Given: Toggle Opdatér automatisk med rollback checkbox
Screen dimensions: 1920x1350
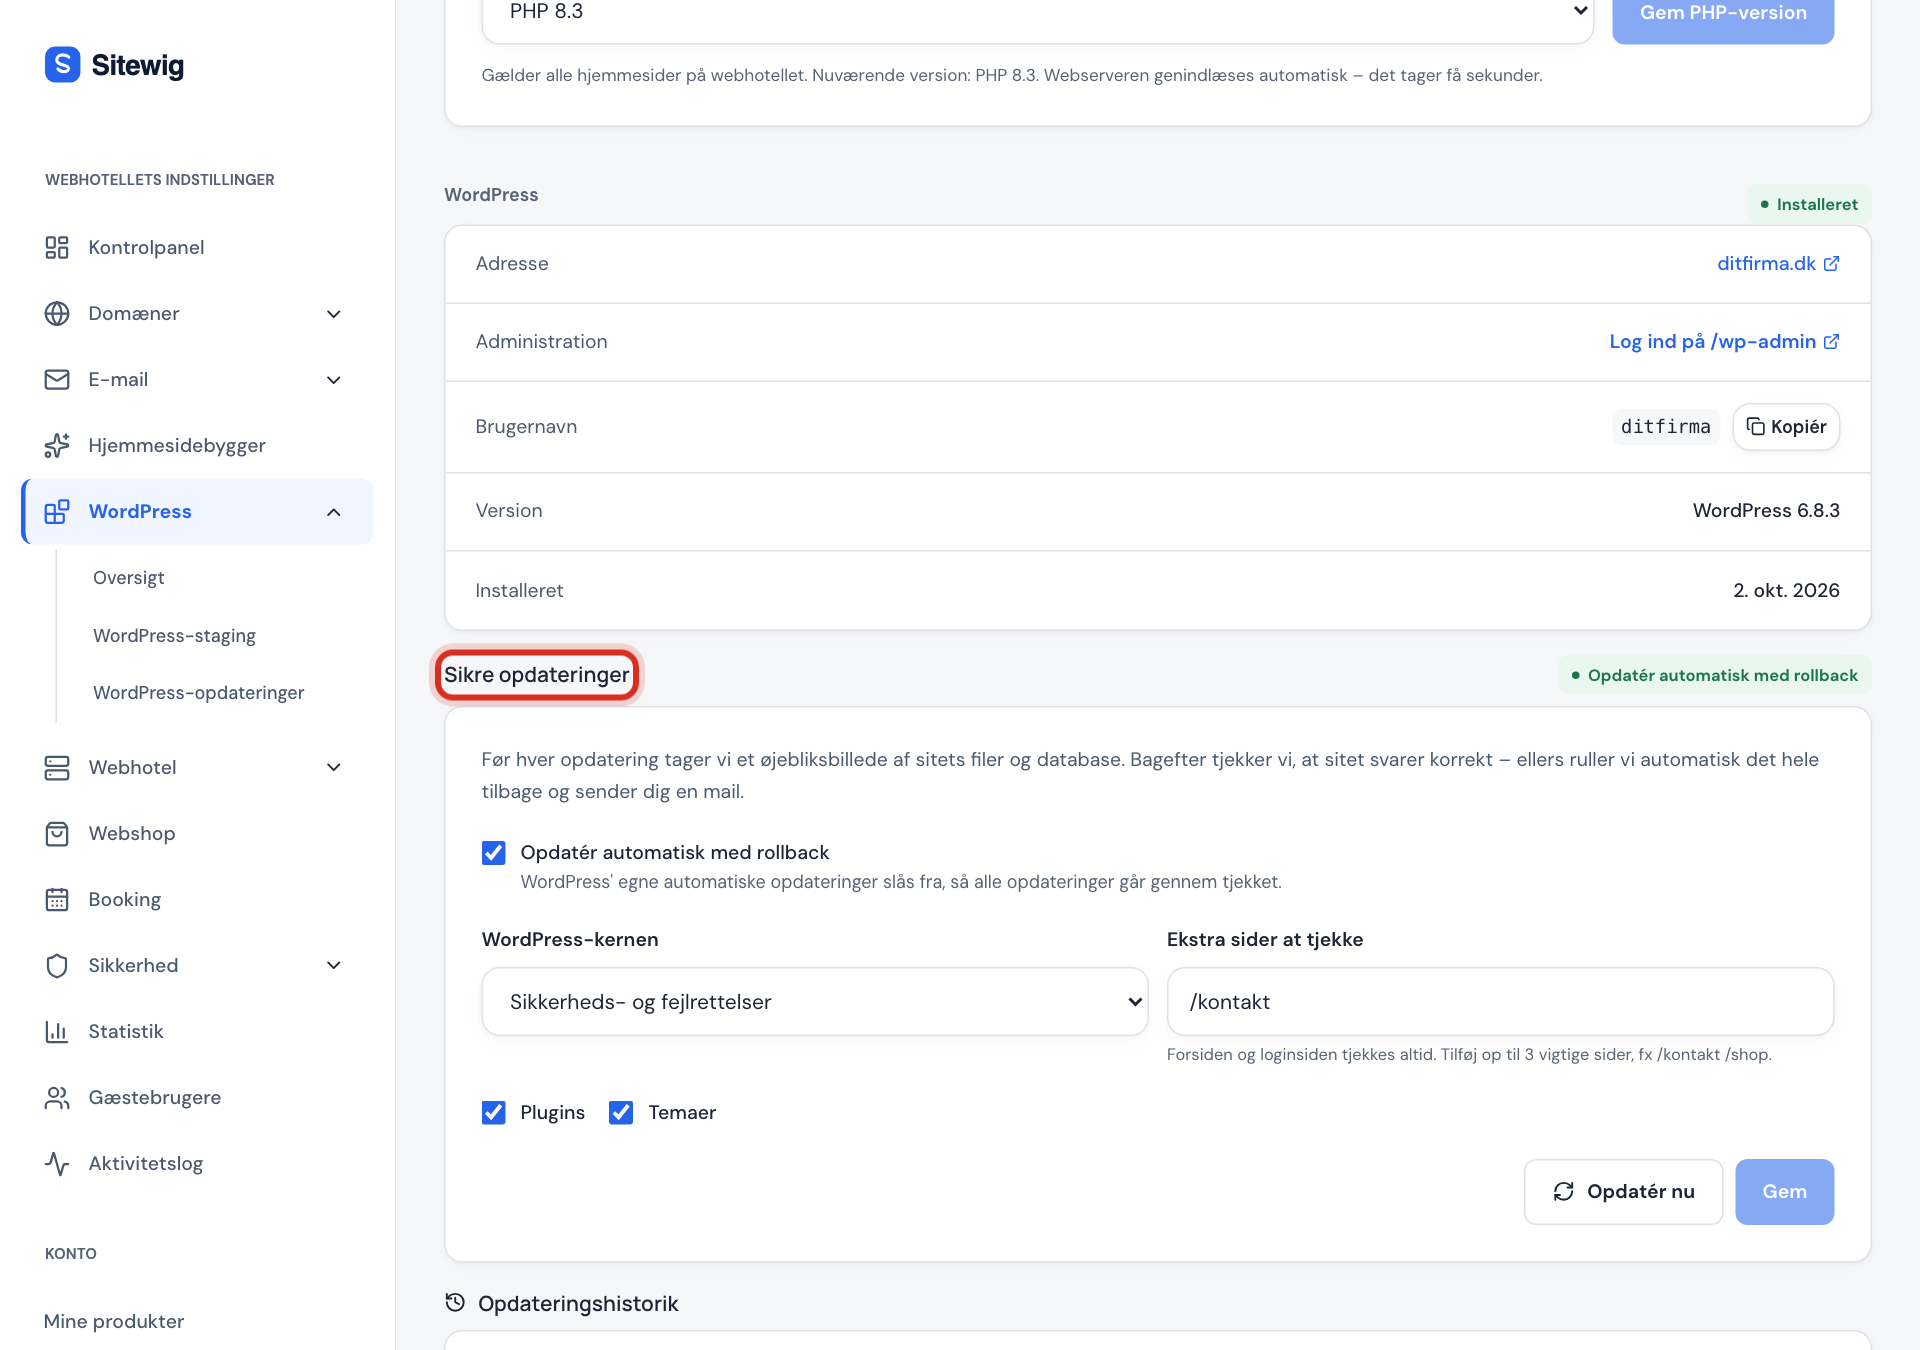Looking at the screenshot, I should click(493, 852).
